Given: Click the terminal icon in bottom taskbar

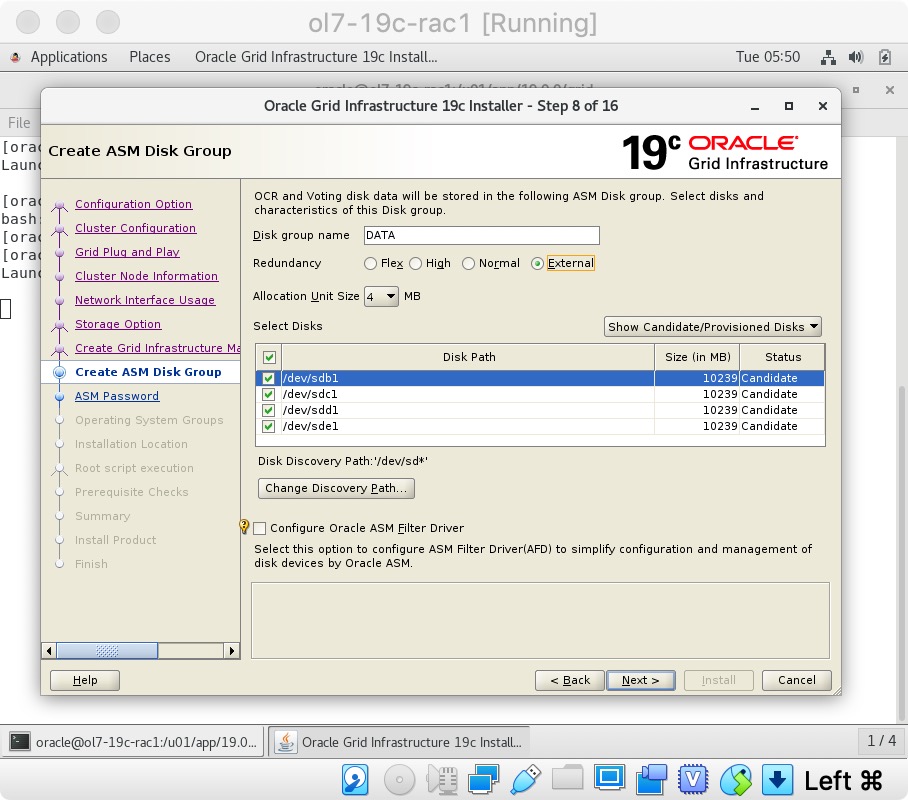Looking at the screenshot, I should [20, 741].
